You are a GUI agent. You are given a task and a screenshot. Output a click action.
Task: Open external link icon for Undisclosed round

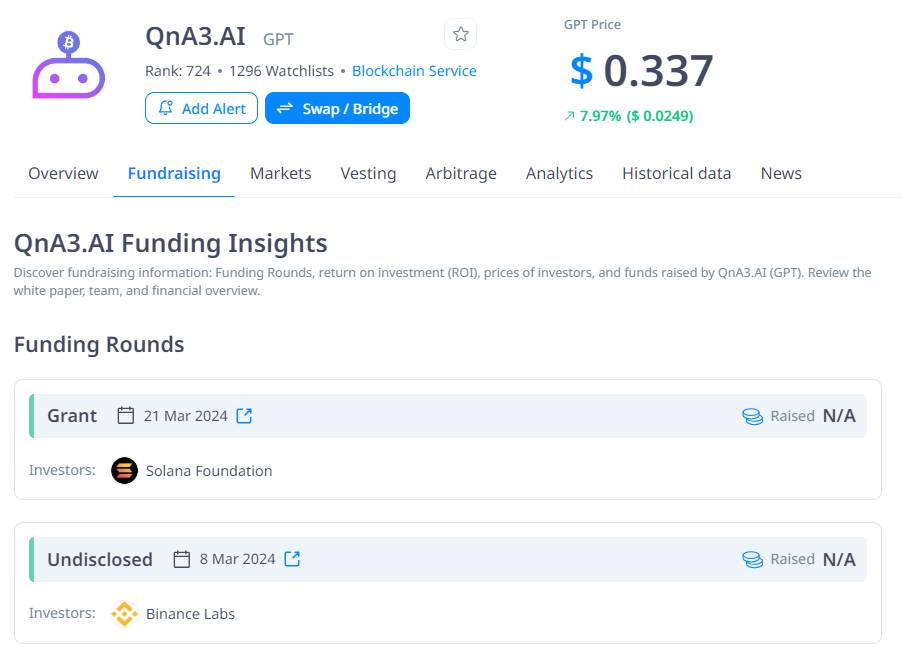coord(292,559)
